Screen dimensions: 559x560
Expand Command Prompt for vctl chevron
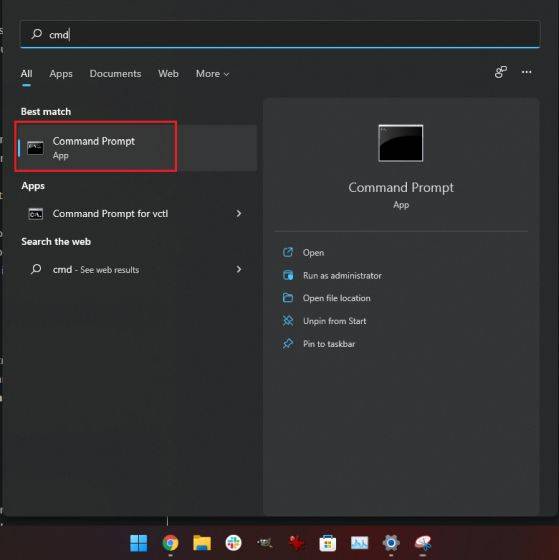[x=239, y=214]
